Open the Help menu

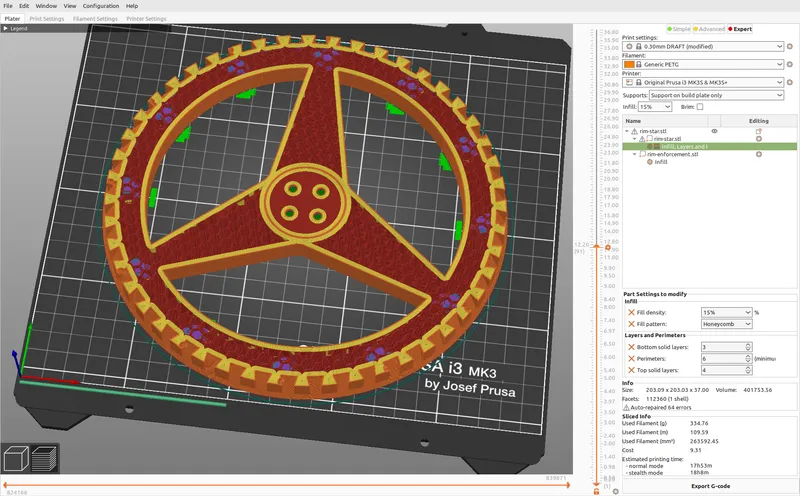132,6
